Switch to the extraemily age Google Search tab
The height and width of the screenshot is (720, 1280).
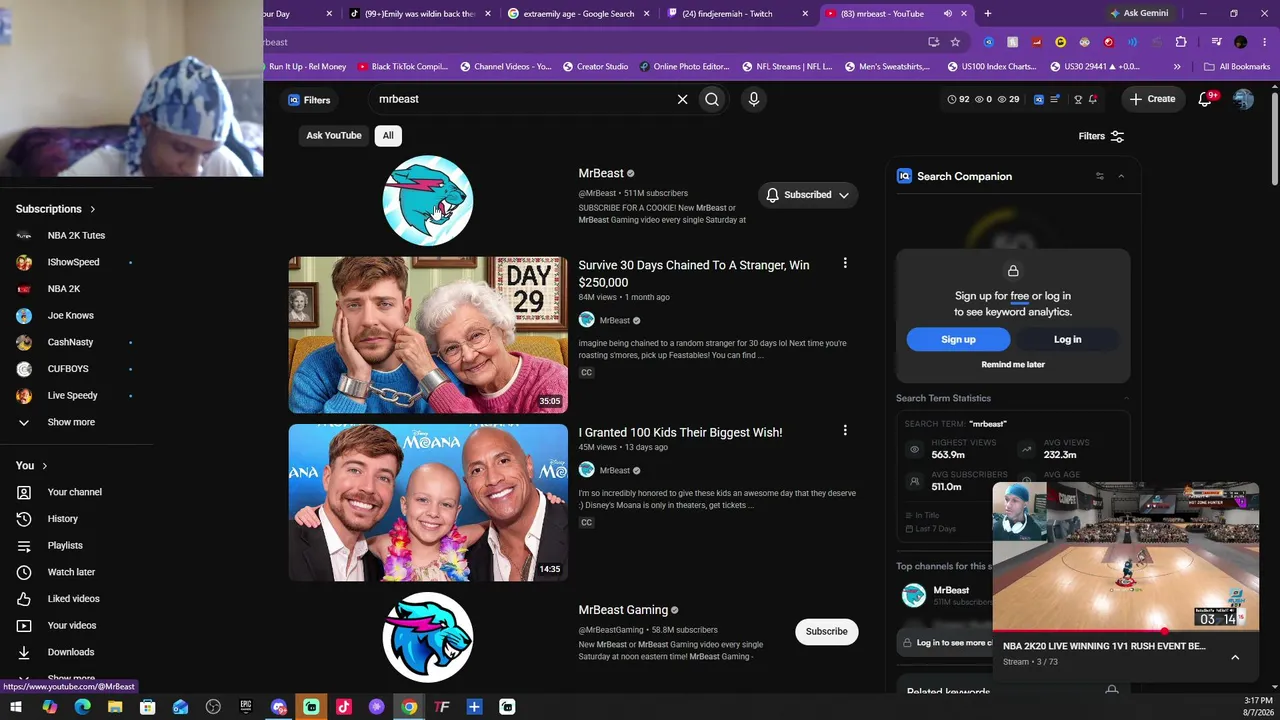click(578, 14)
